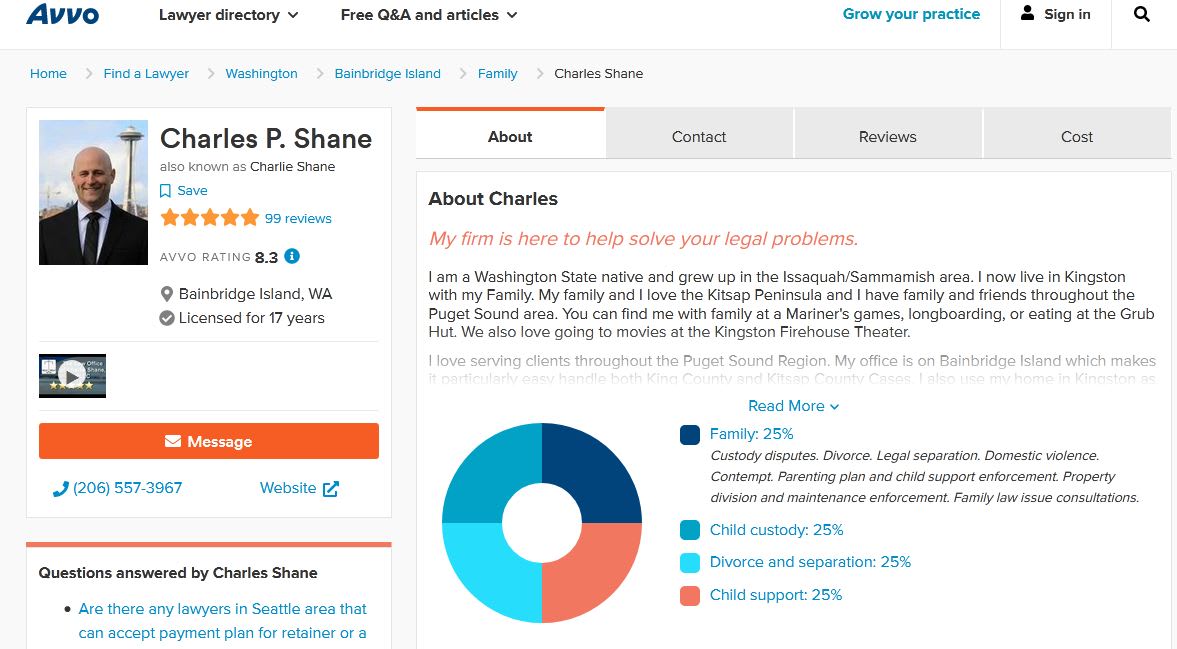
Task: Switch to the Contact tab
Action: 699,137
